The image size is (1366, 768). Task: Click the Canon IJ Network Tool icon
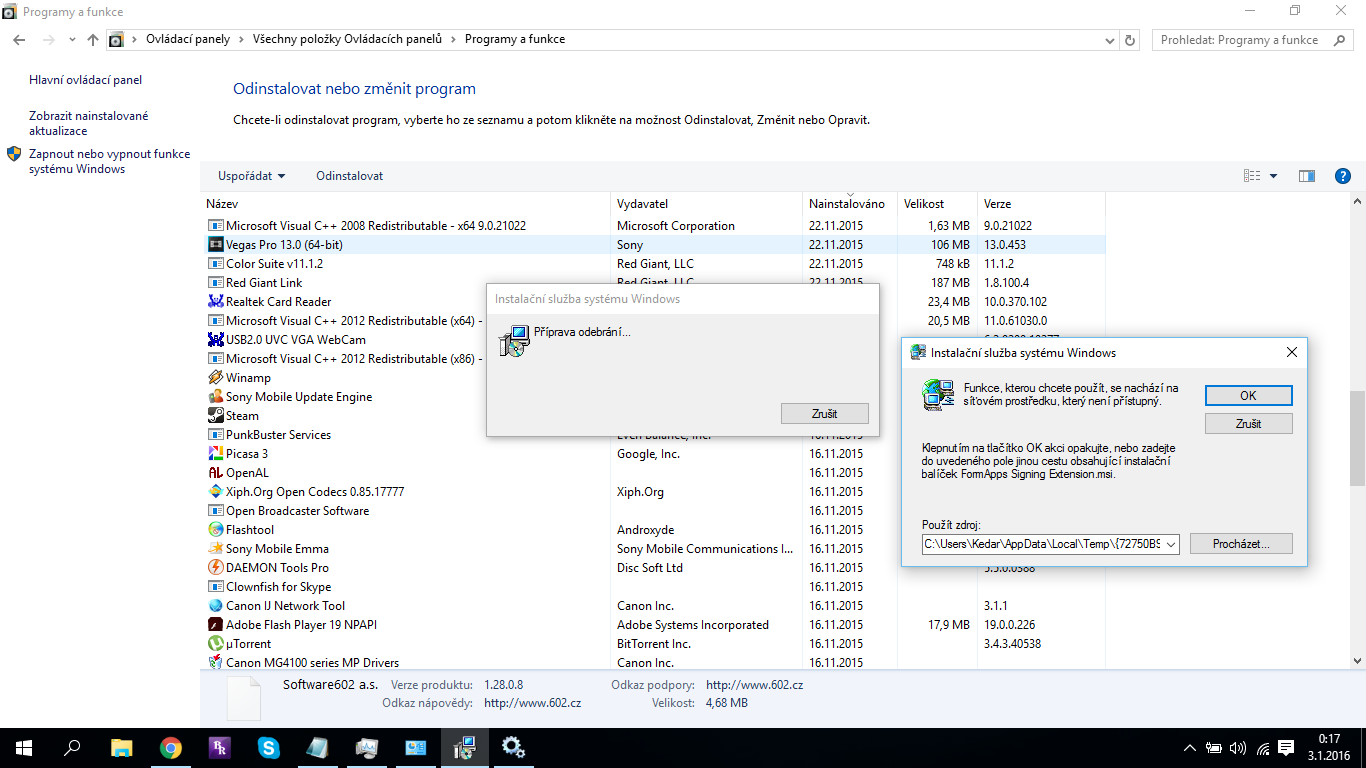215,606
